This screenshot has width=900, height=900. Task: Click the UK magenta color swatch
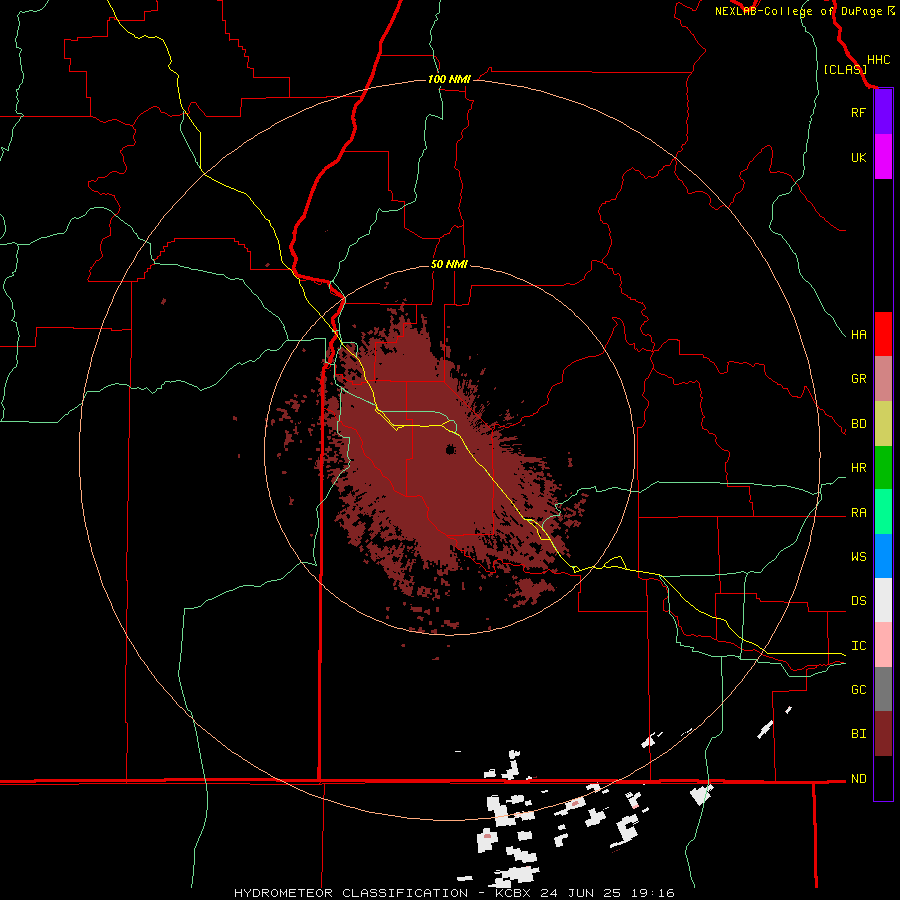coord(883,157)
